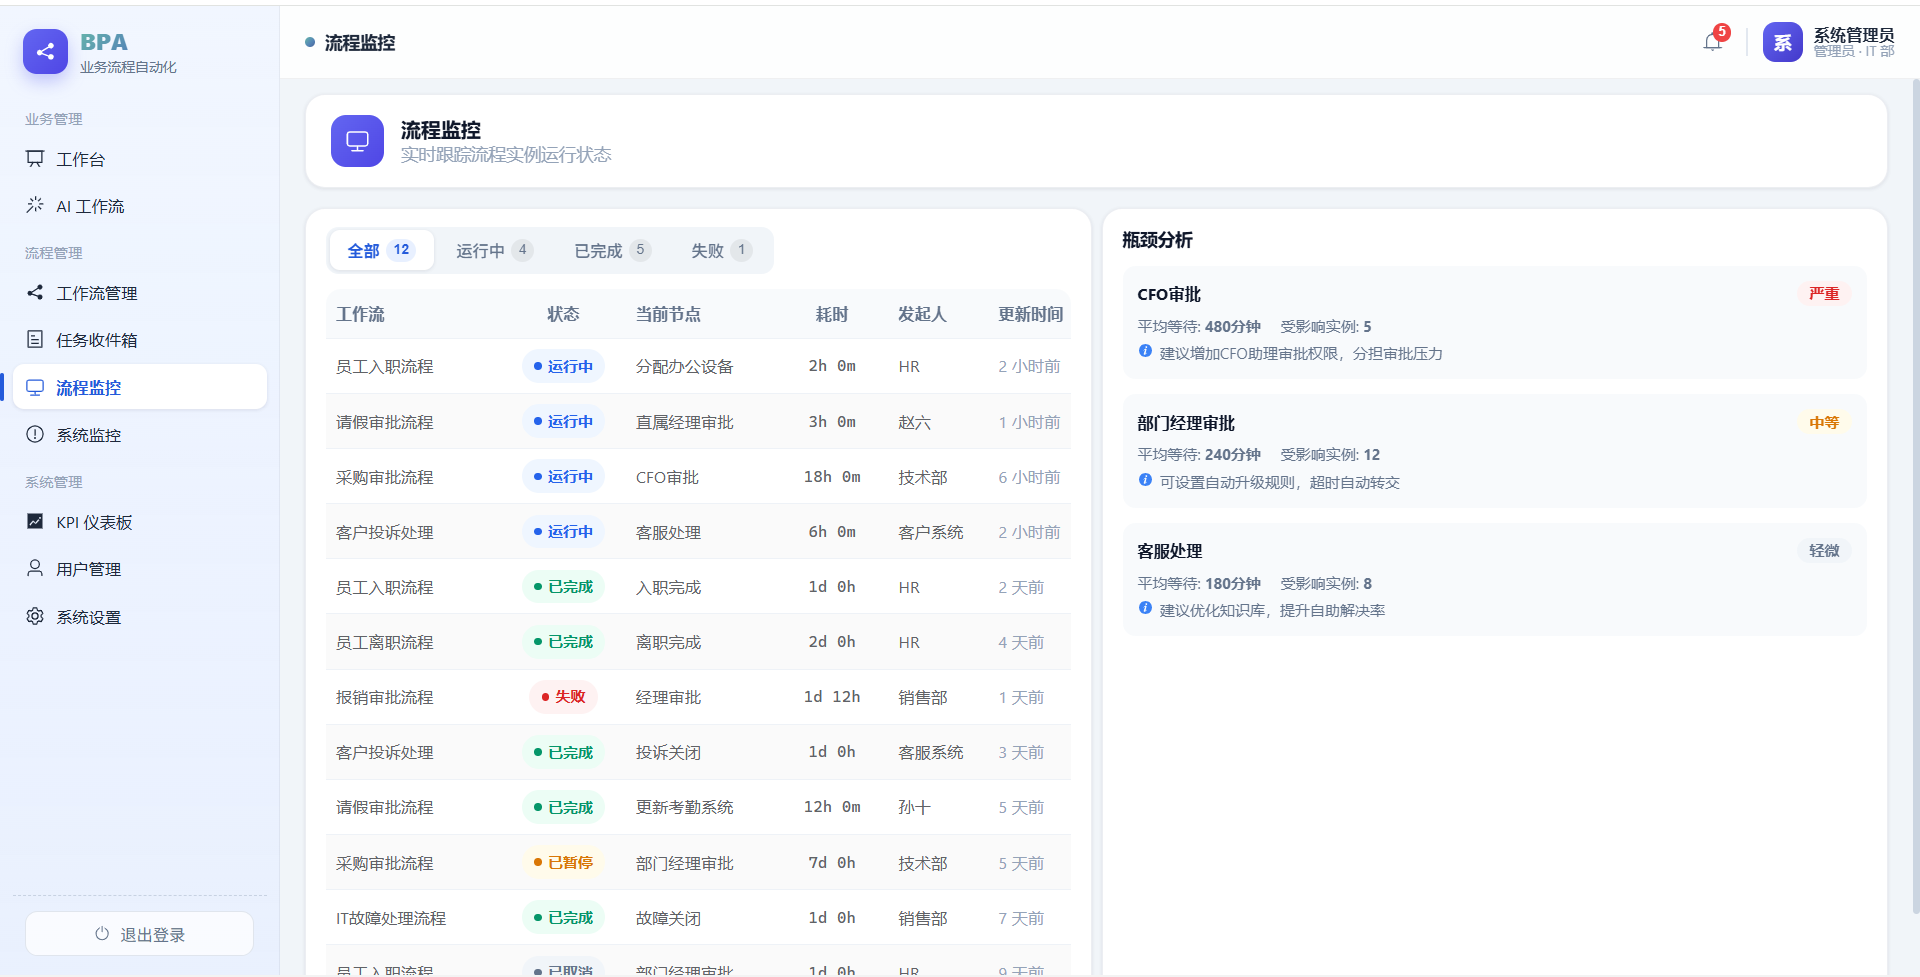
Task: Click the 系统监控 alert icon
Action: tap(35, 434)
